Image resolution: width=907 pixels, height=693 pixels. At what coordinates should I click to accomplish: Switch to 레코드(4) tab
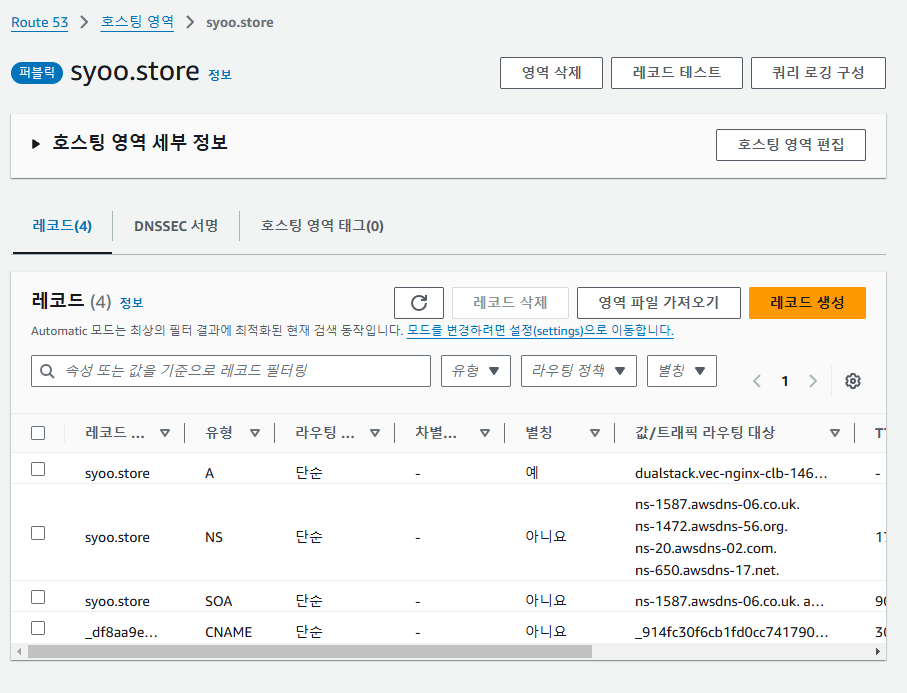click(x=62, y=226)
